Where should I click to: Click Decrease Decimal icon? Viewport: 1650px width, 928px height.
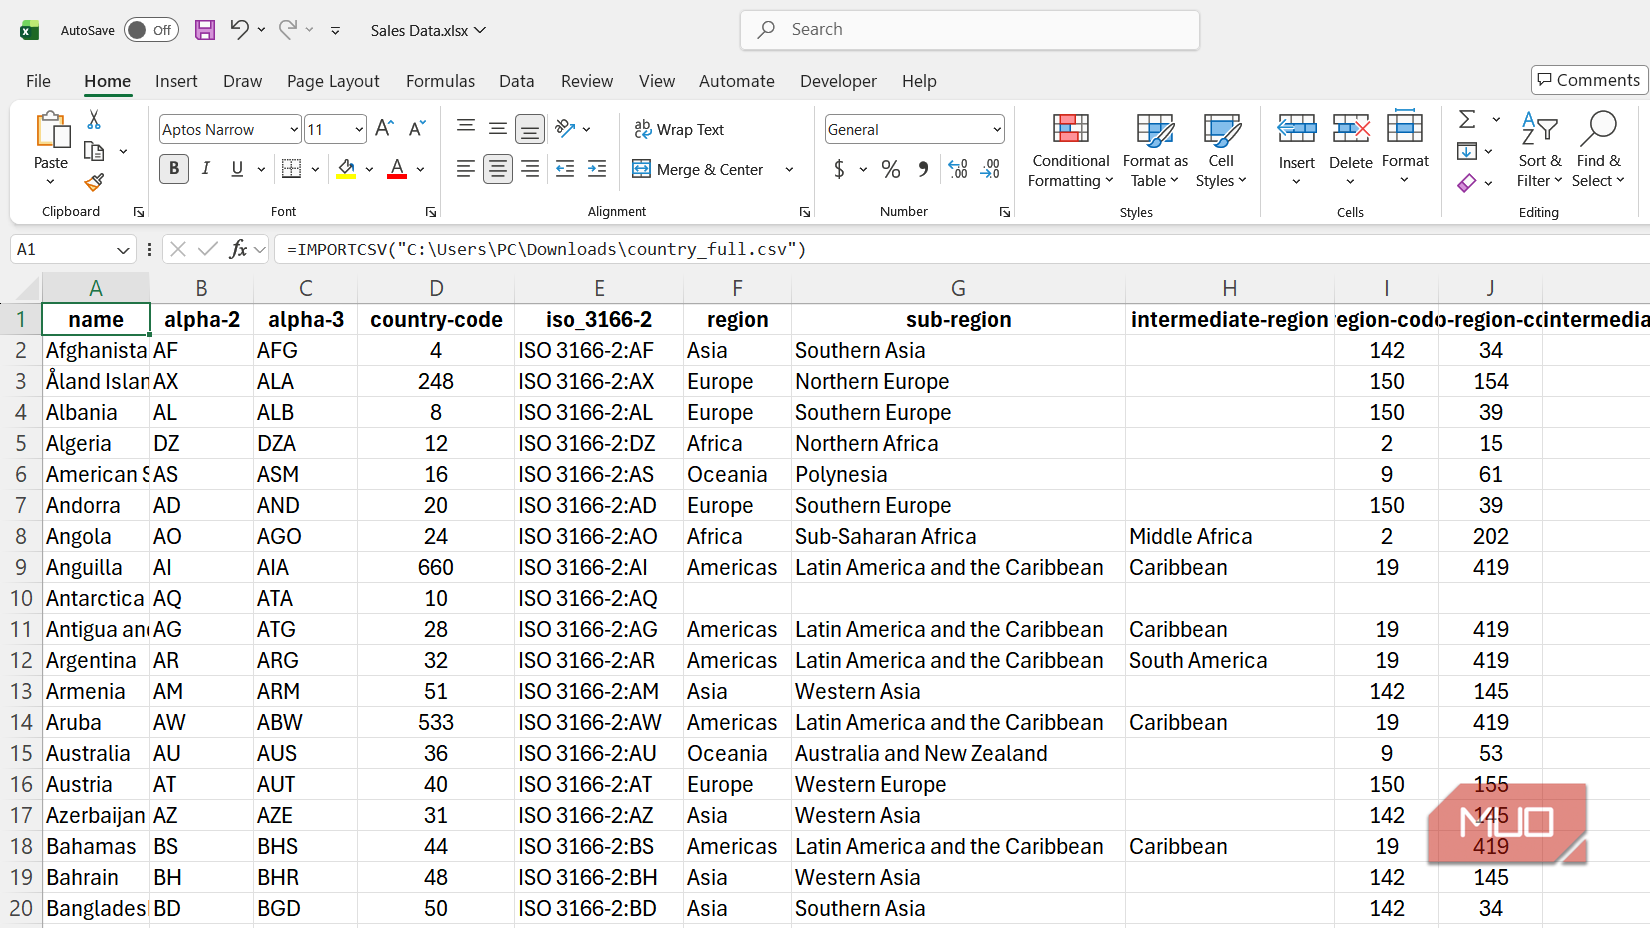(x=990, y=169)
